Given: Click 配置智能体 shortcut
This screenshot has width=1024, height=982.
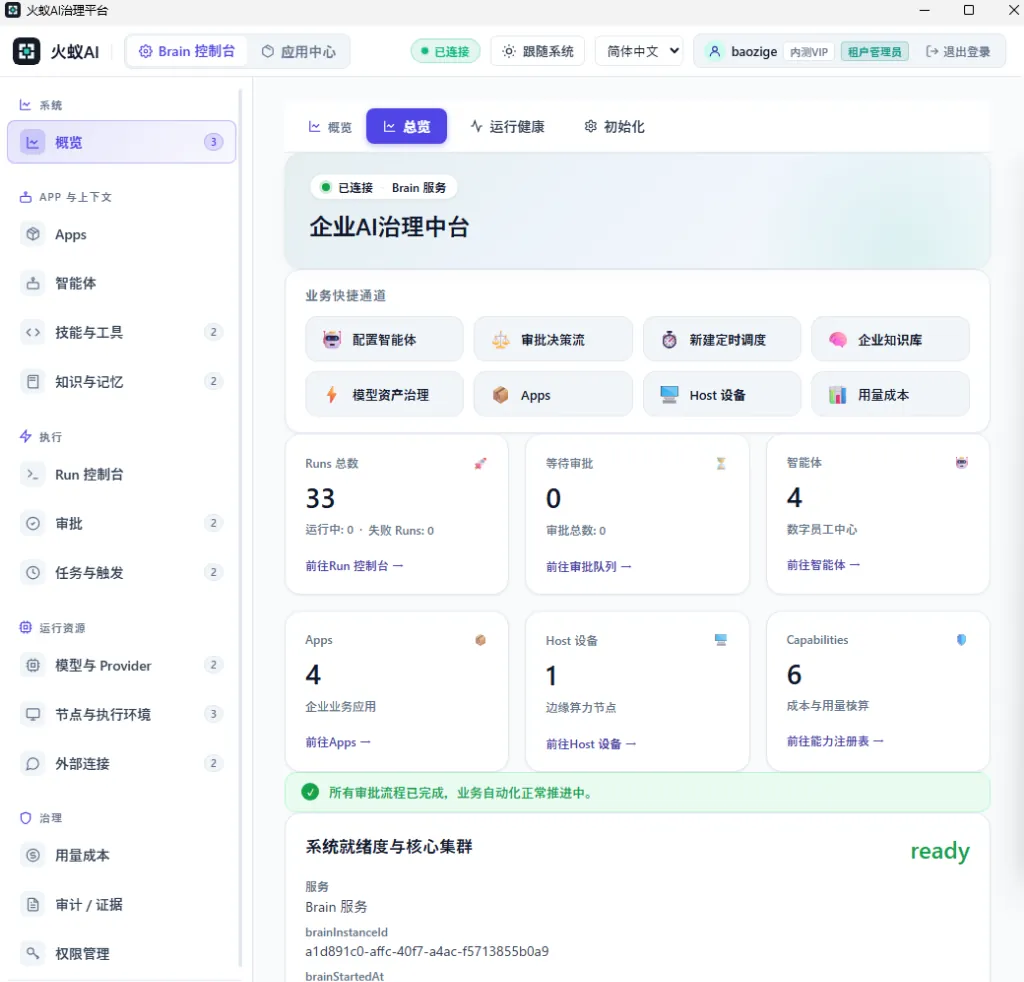Looking at the screenshot, I should point(384,340).
